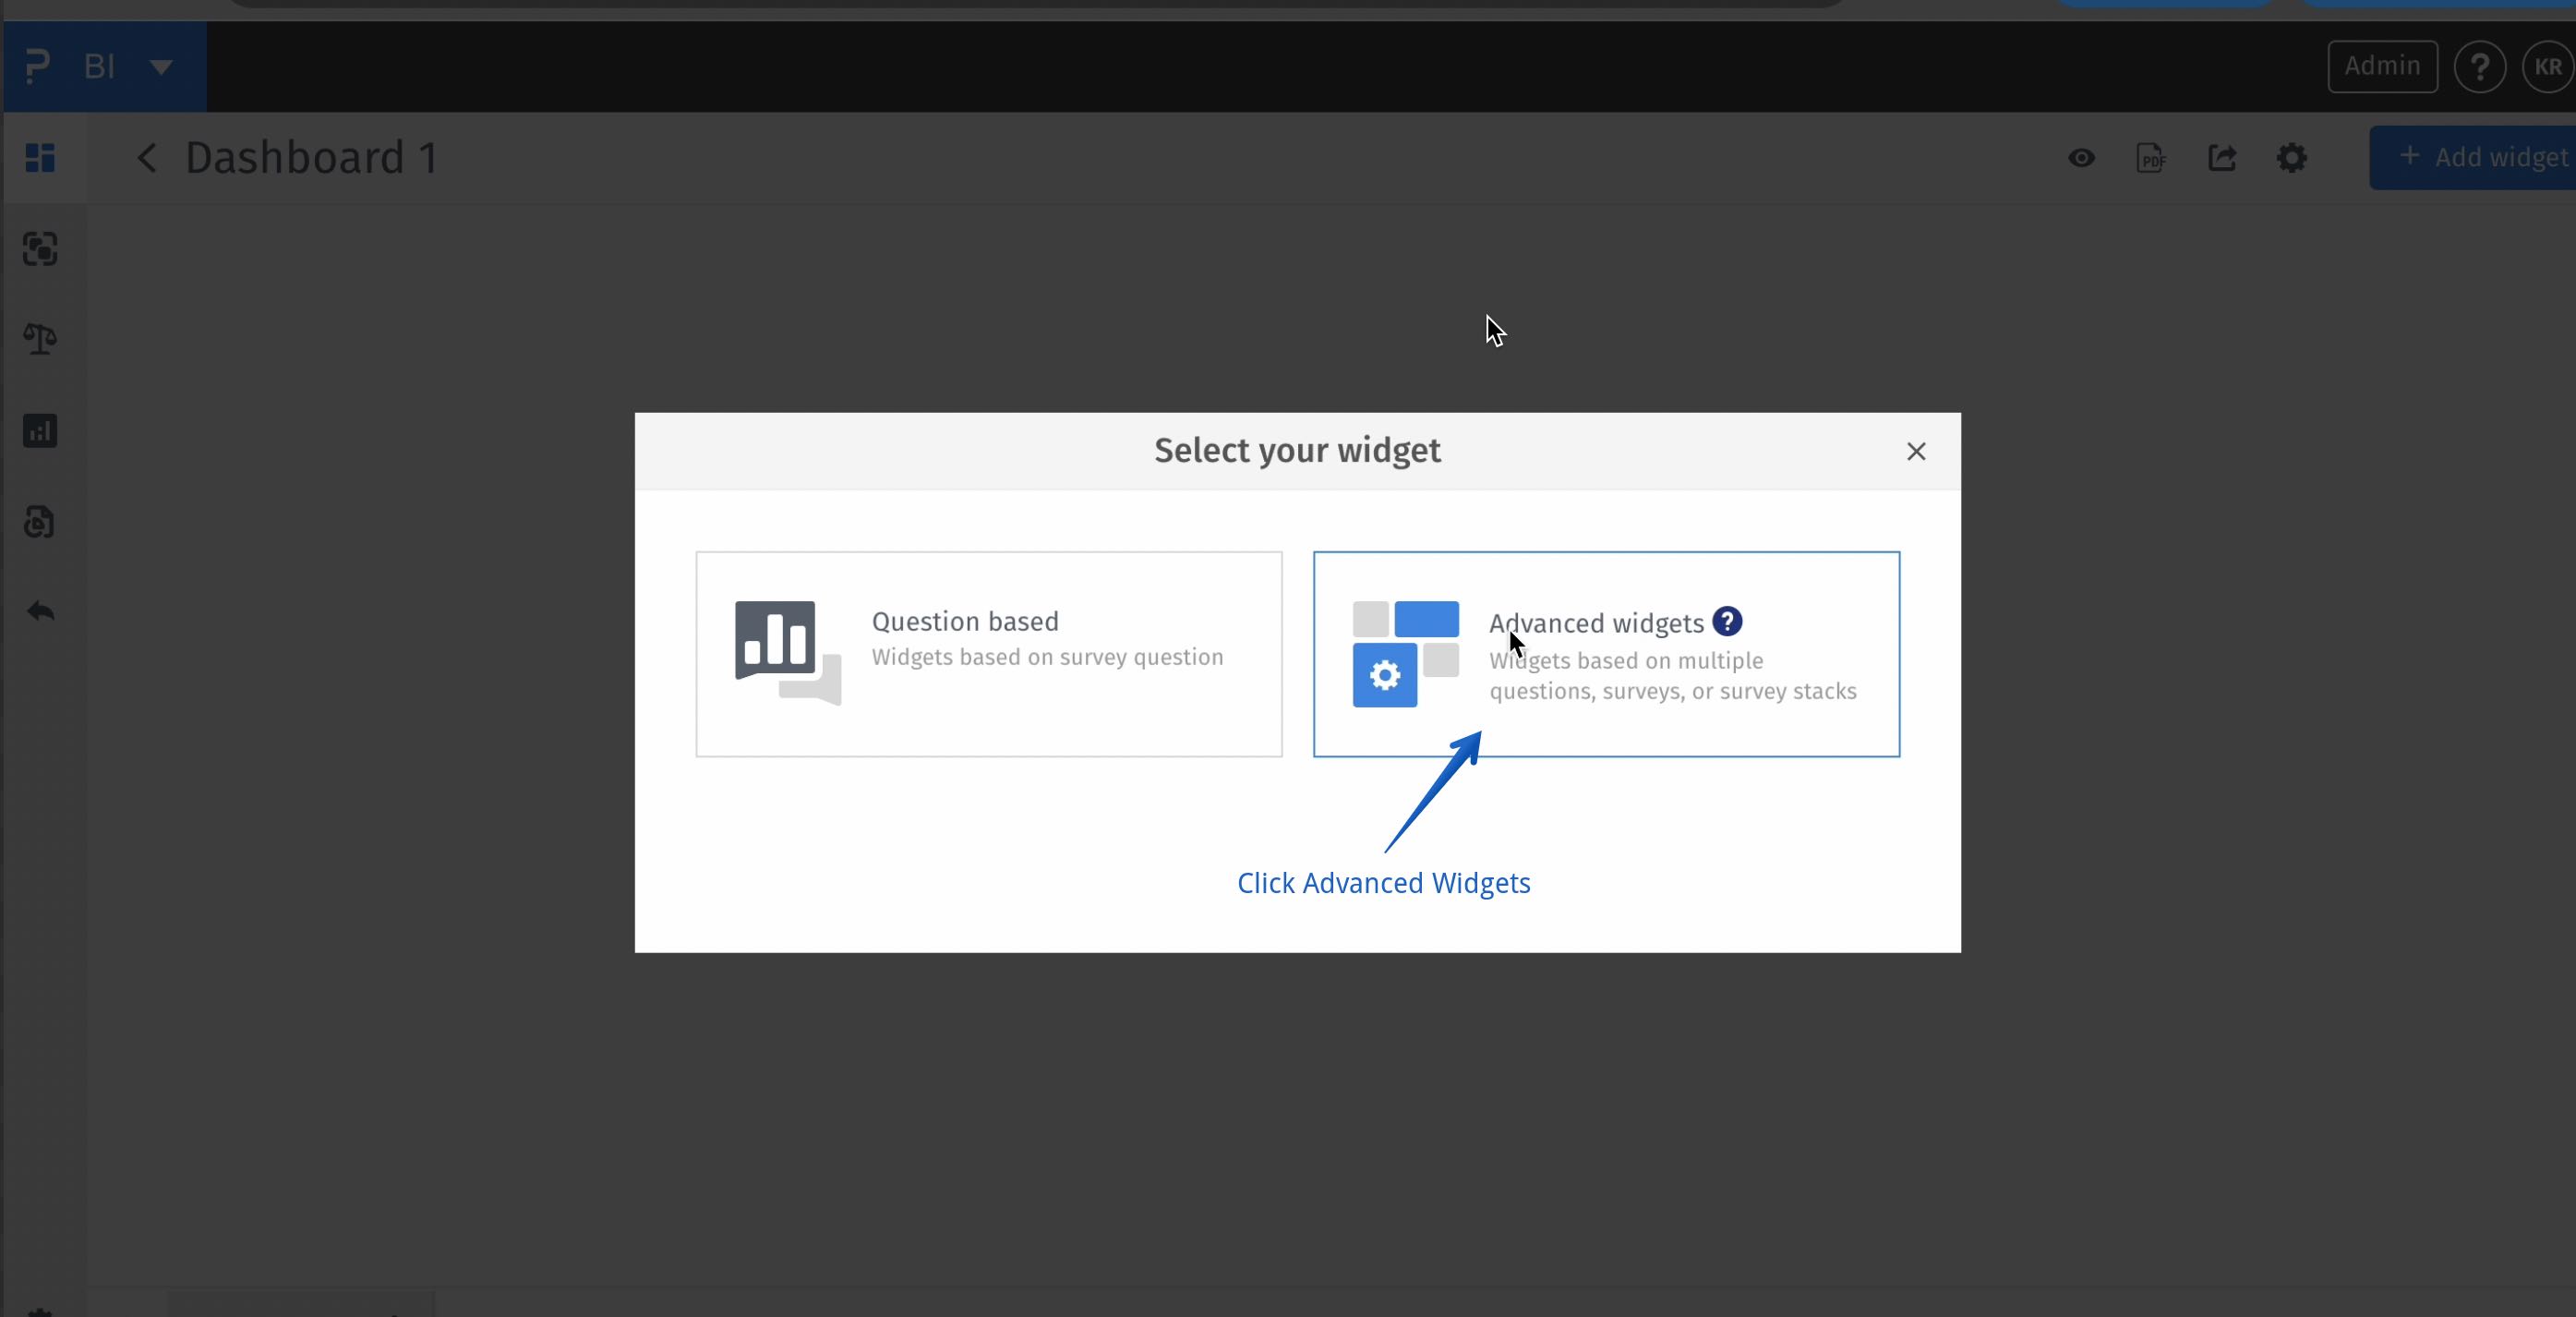This screenshot has width=2576, height=1317.
Task: Select the bar chart reports icon
Action: click(40, 431)
